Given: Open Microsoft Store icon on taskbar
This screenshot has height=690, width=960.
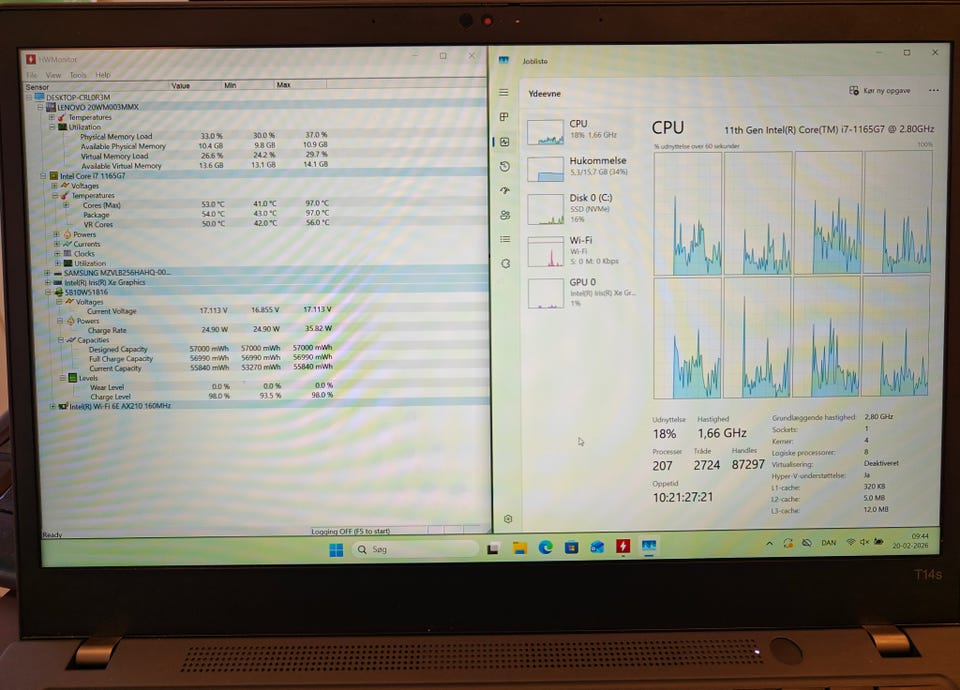Looking at the screenshot, I should click(571, 547).
